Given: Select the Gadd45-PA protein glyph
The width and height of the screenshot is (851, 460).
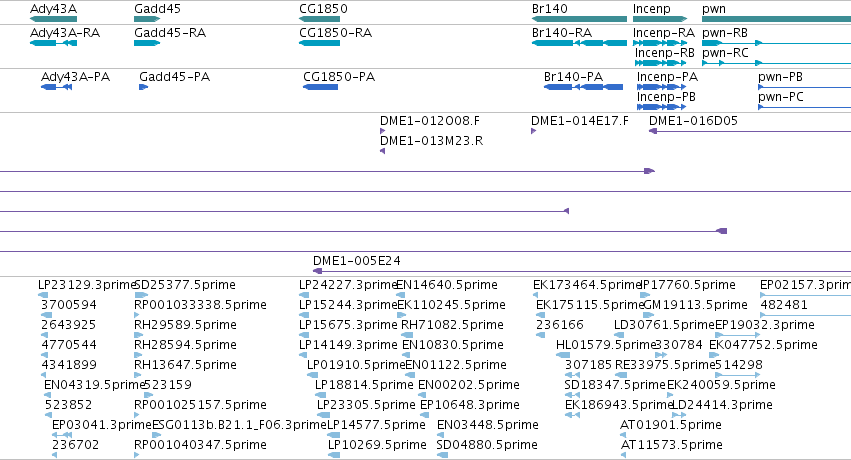Looking at the screenshot, I should click(x=143, y=87).
